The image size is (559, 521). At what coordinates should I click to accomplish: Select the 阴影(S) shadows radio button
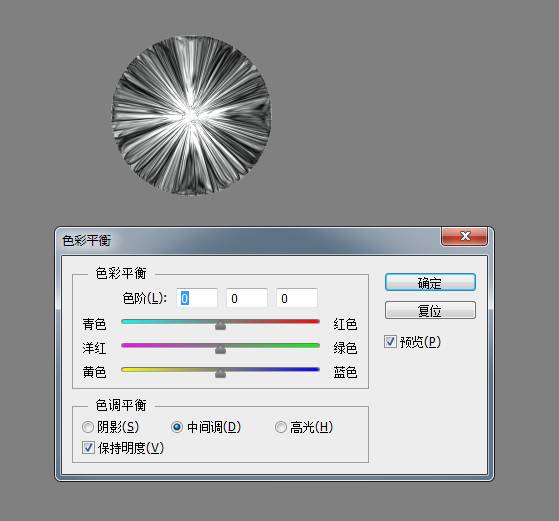pos(88,426)
